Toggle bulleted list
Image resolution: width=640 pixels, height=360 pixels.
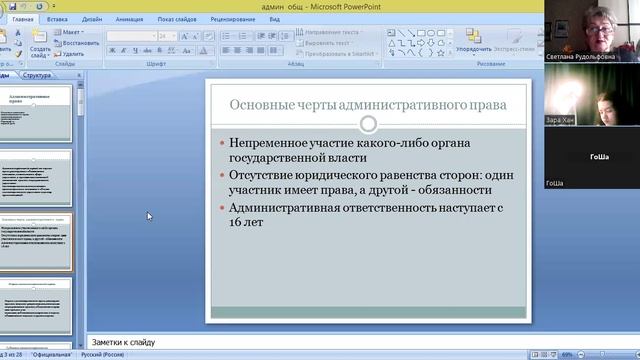[226, 37]
